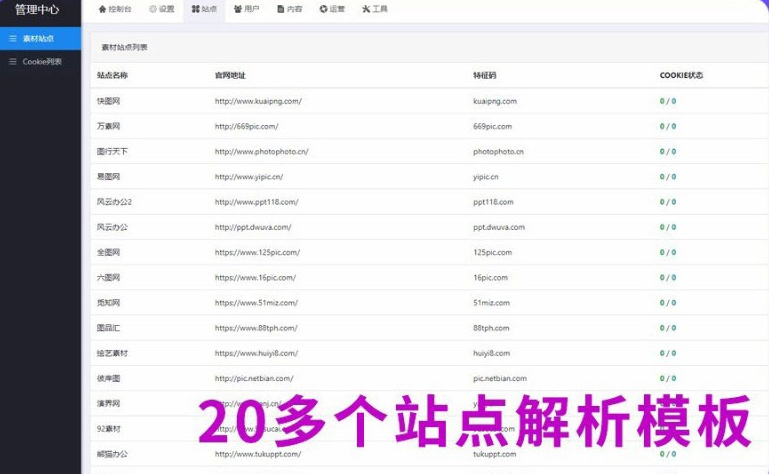Click the 51miz.com feature code
The width and height of the screenshot is (769, 474).
(x=491, y=303)
